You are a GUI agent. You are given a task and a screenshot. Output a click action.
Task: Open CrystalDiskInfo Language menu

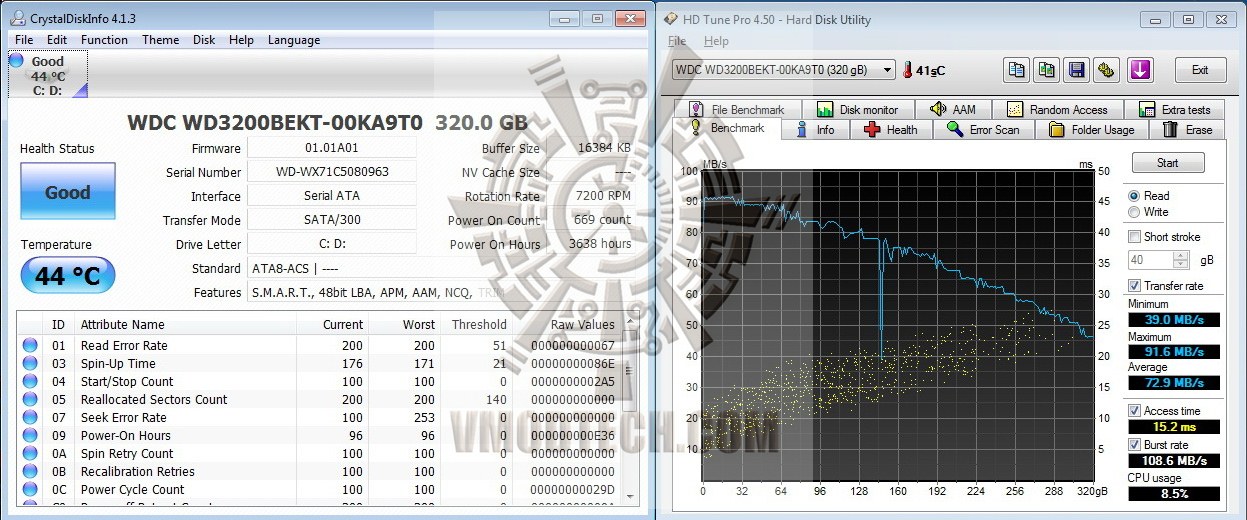[294, 40]
